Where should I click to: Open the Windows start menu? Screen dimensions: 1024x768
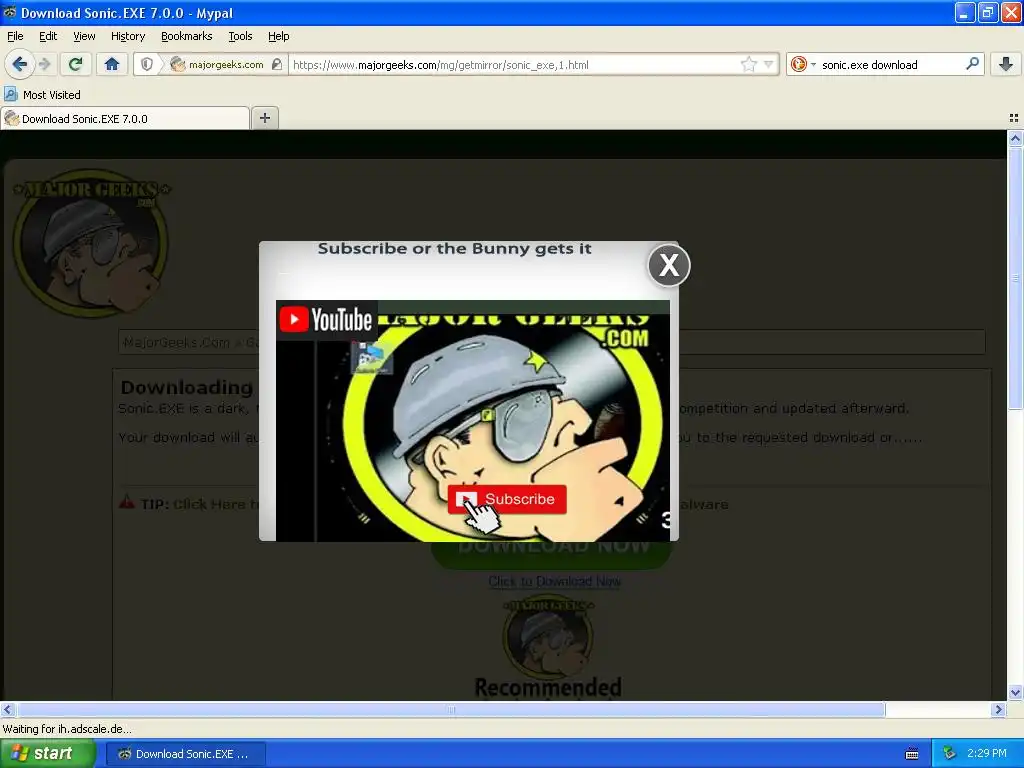[x=47, y=754]
